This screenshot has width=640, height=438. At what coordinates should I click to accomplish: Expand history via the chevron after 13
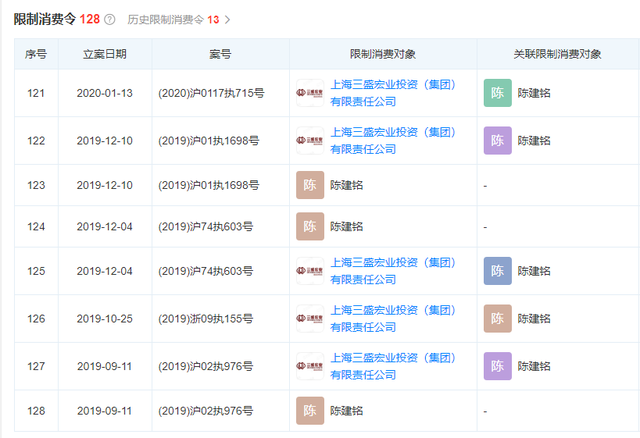(227, 20)
